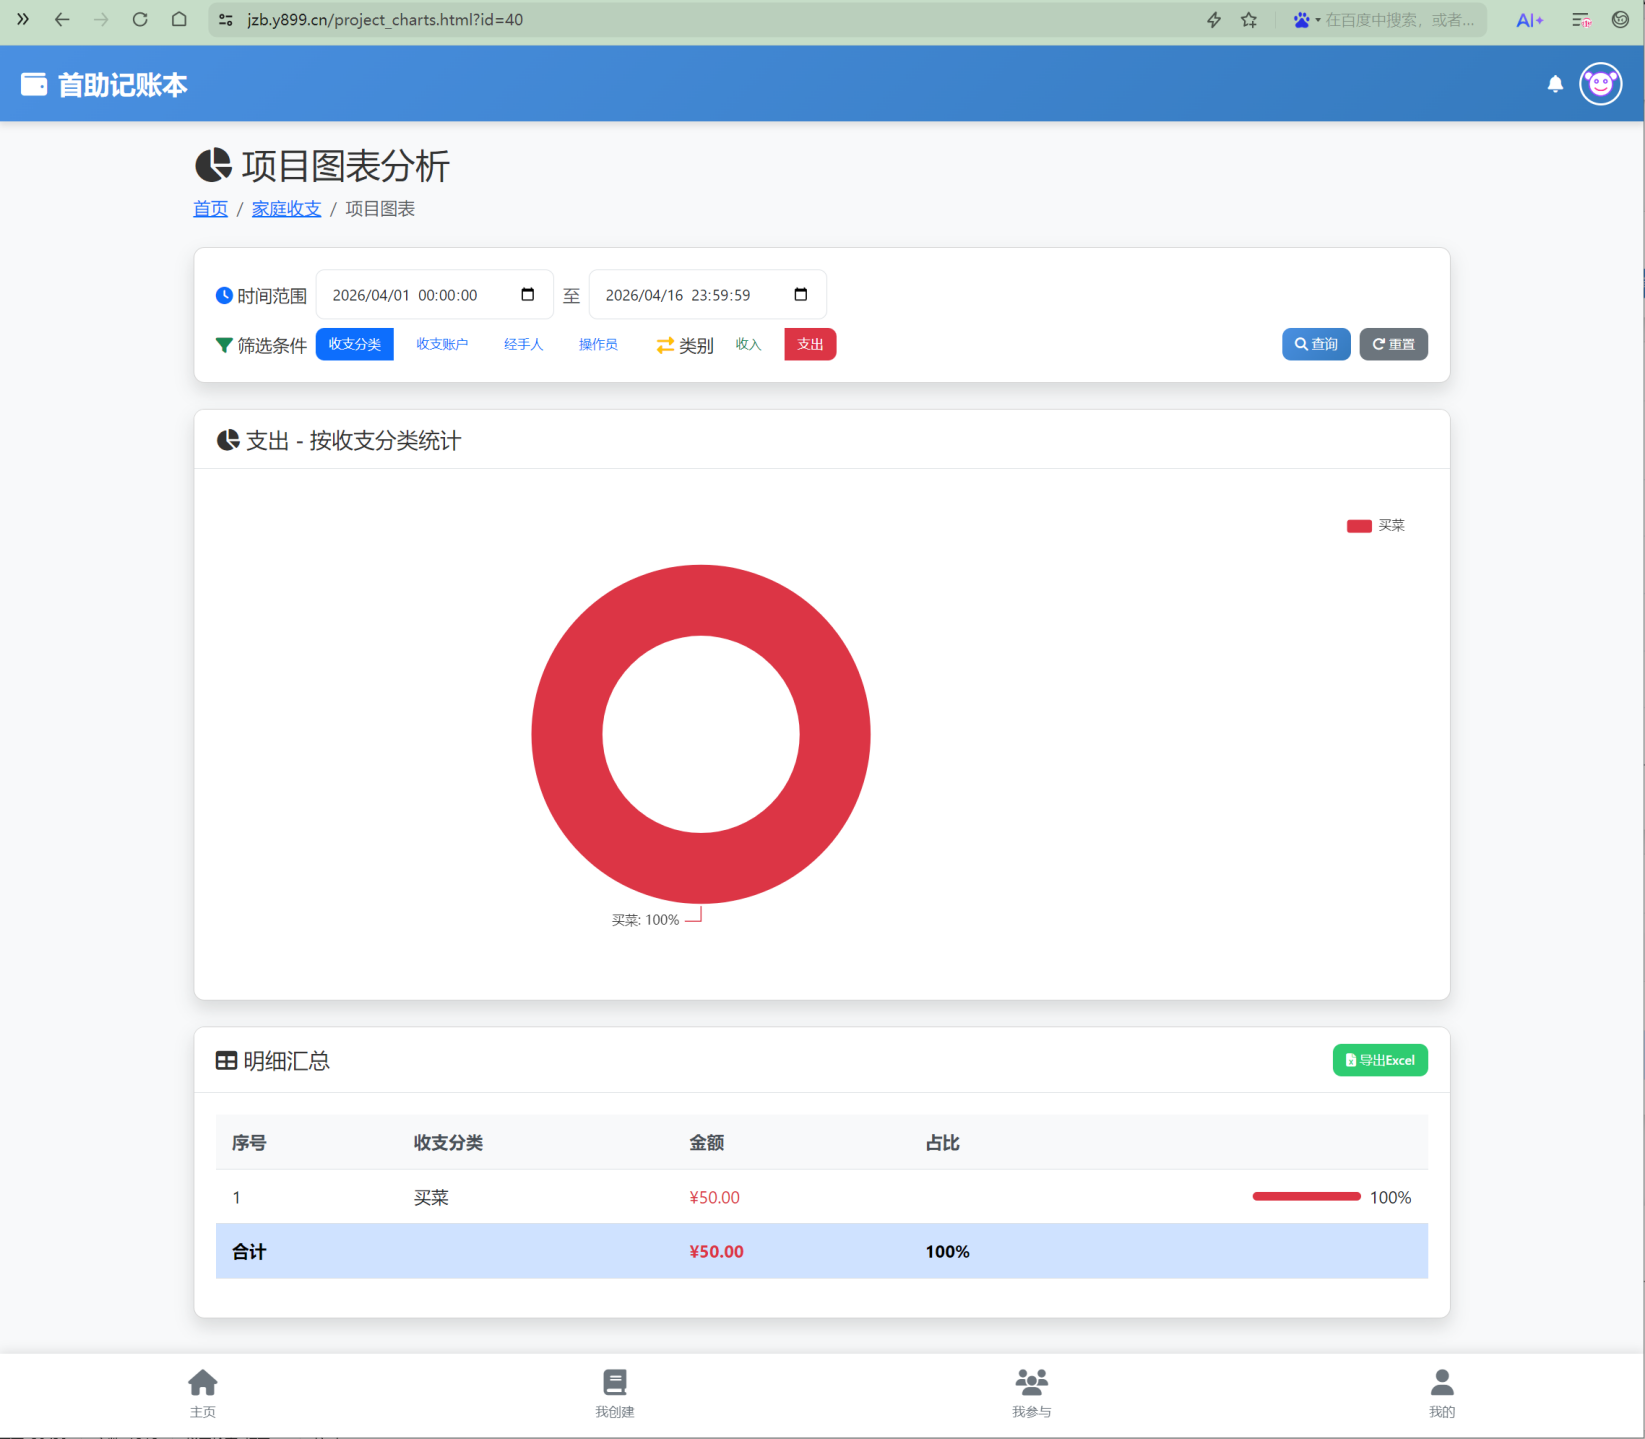
Task: Click the red donut chart ring
Action: (x=567, y=735)
